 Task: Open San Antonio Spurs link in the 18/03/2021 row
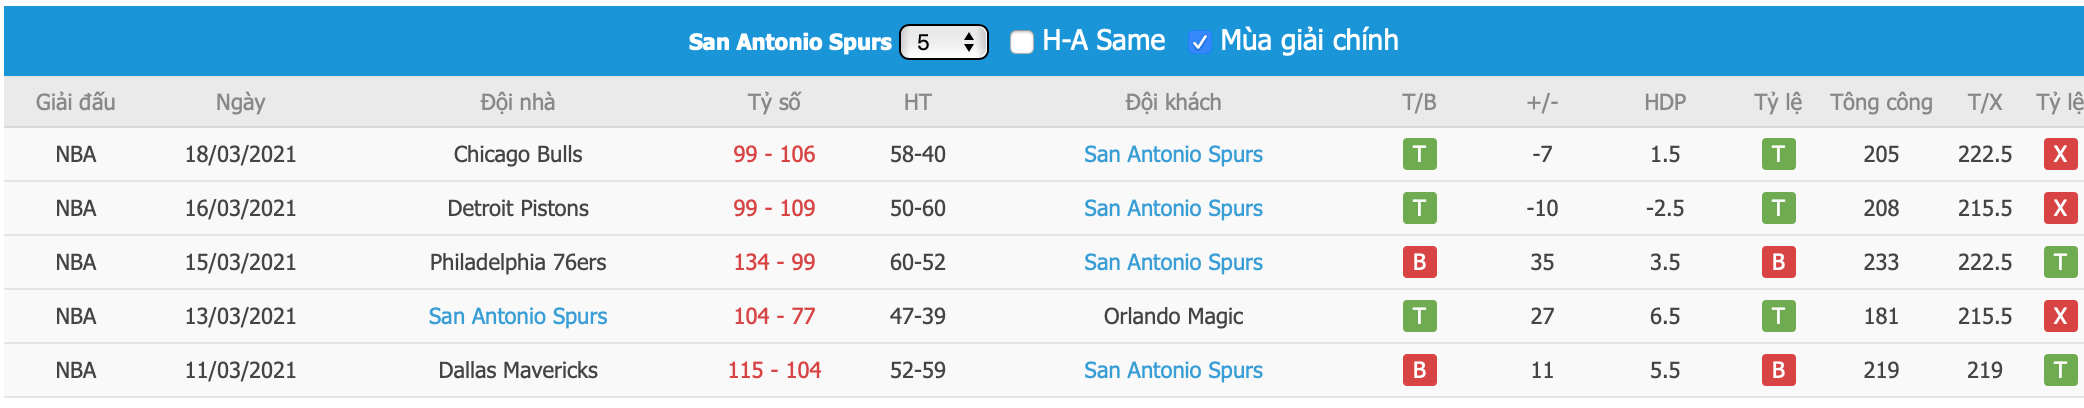(1173, 154)
